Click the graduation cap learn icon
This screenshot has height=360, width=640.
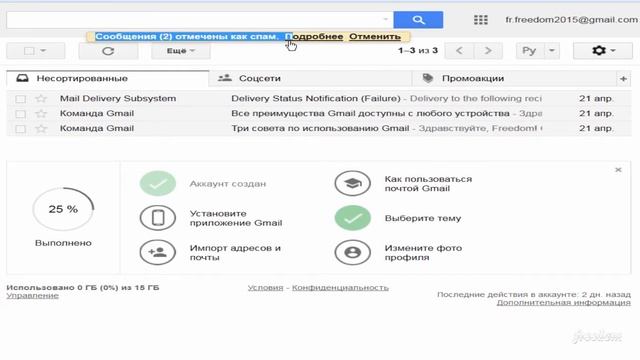coord(353,183)
